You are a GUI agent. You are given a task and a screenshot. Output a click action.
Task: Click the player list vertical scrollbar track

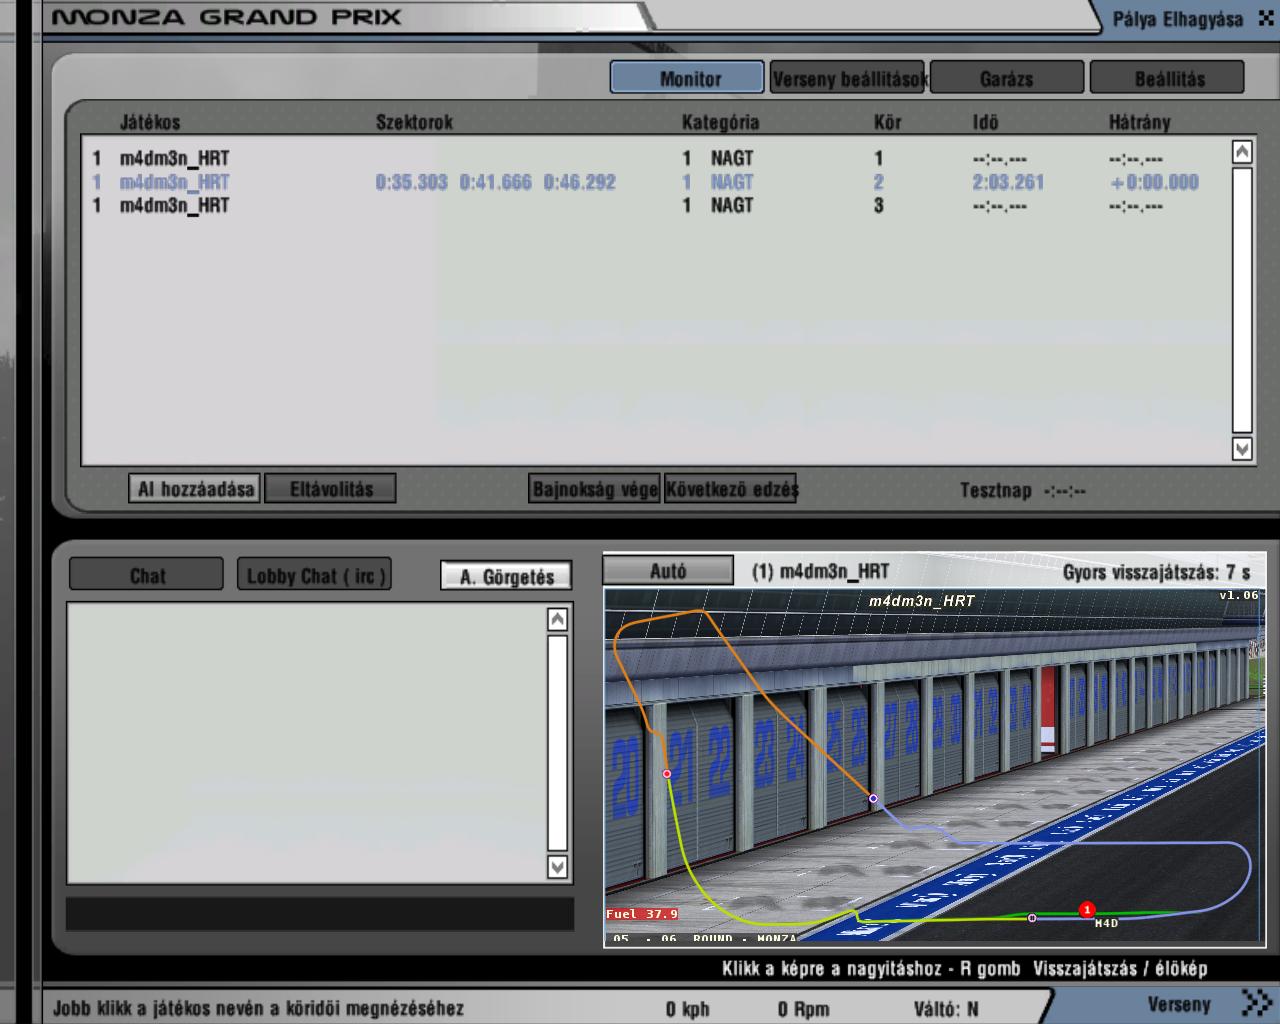click(x=1242, y=300)
